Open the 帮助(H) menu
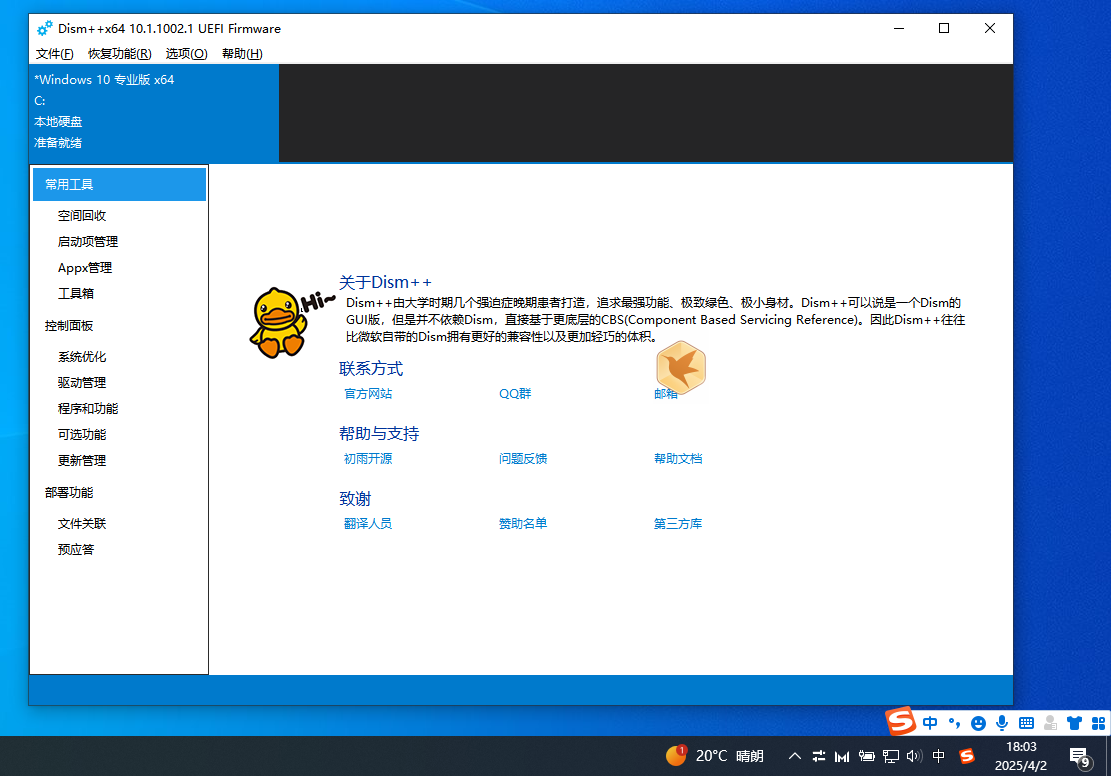 [242, 54]
